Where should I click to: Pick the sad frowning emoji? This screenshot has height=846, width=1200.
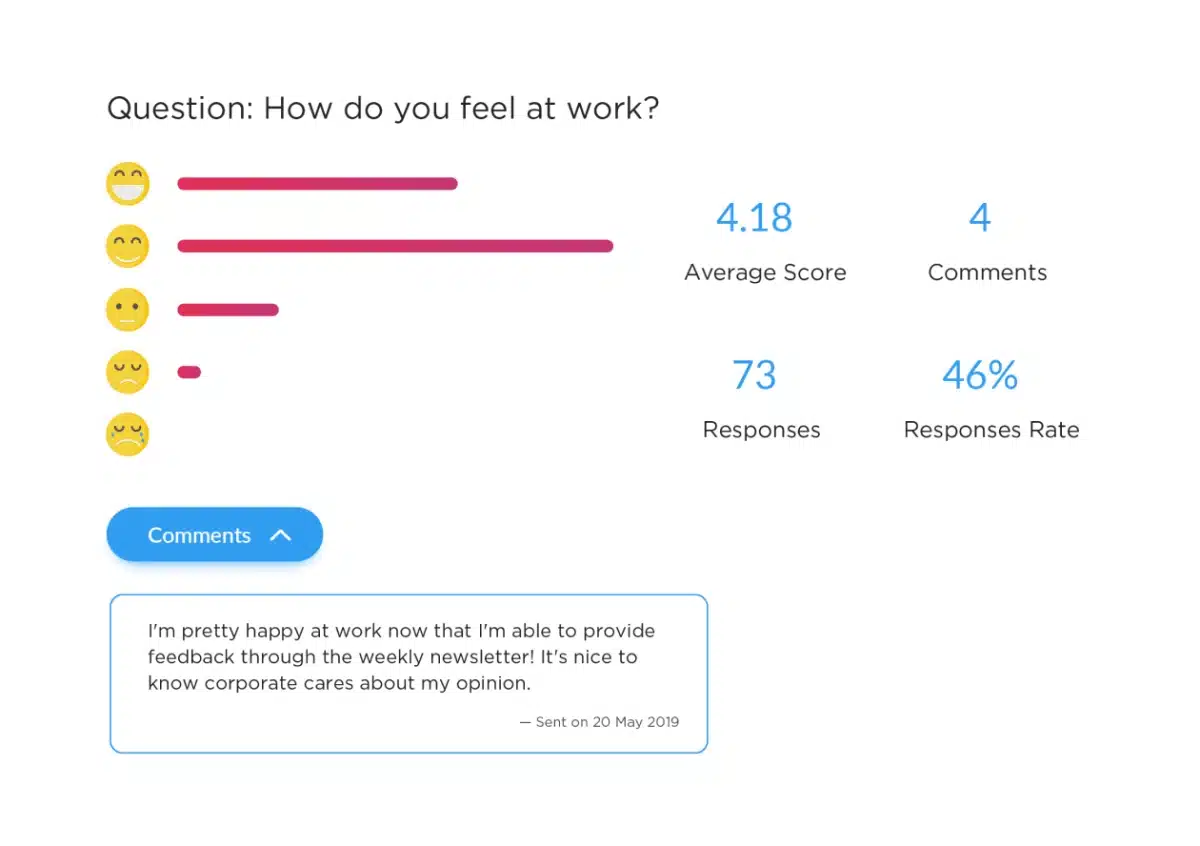128,372
